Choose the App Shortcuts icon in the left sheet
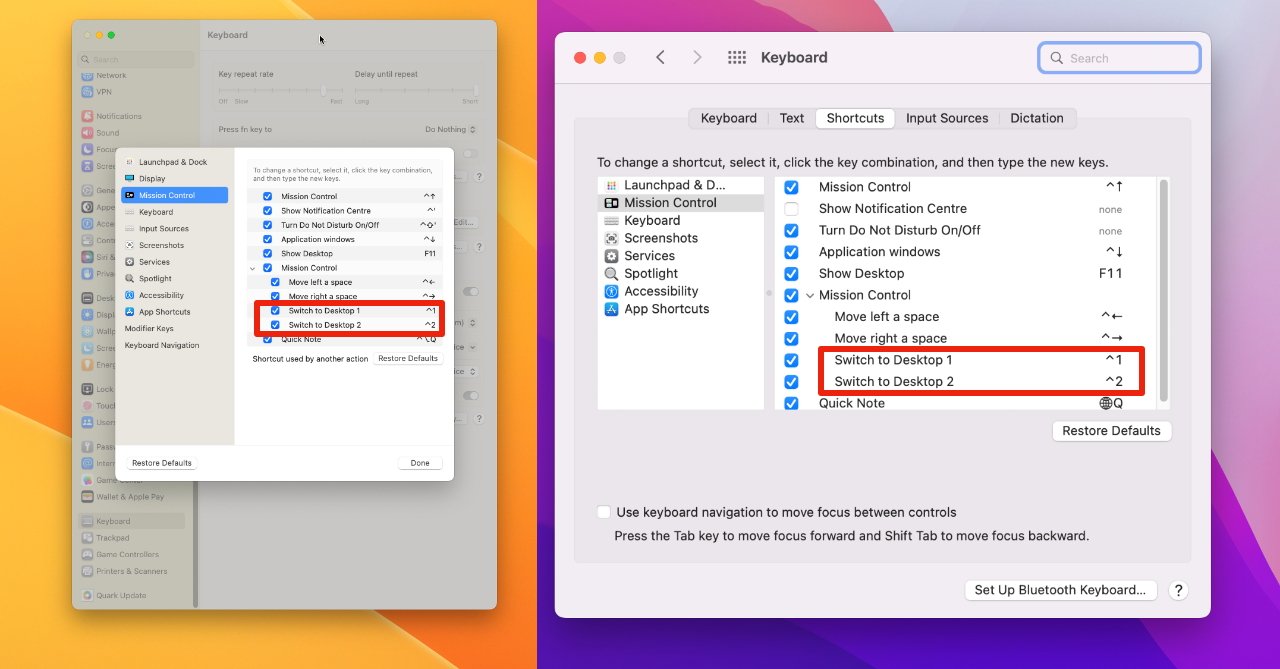The height and width of the screenshot is (669, 1280). (x=129, y=312)
